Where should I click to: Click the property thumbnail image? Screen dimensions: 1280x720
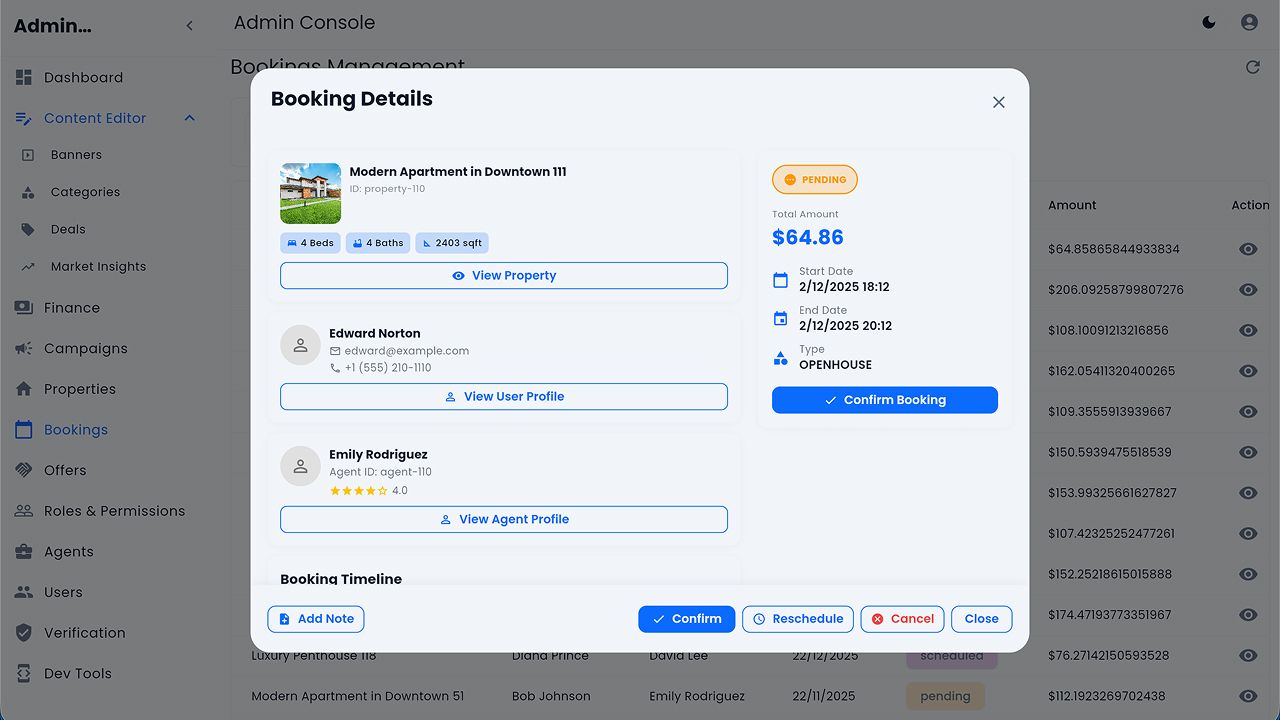pos(310,193)
